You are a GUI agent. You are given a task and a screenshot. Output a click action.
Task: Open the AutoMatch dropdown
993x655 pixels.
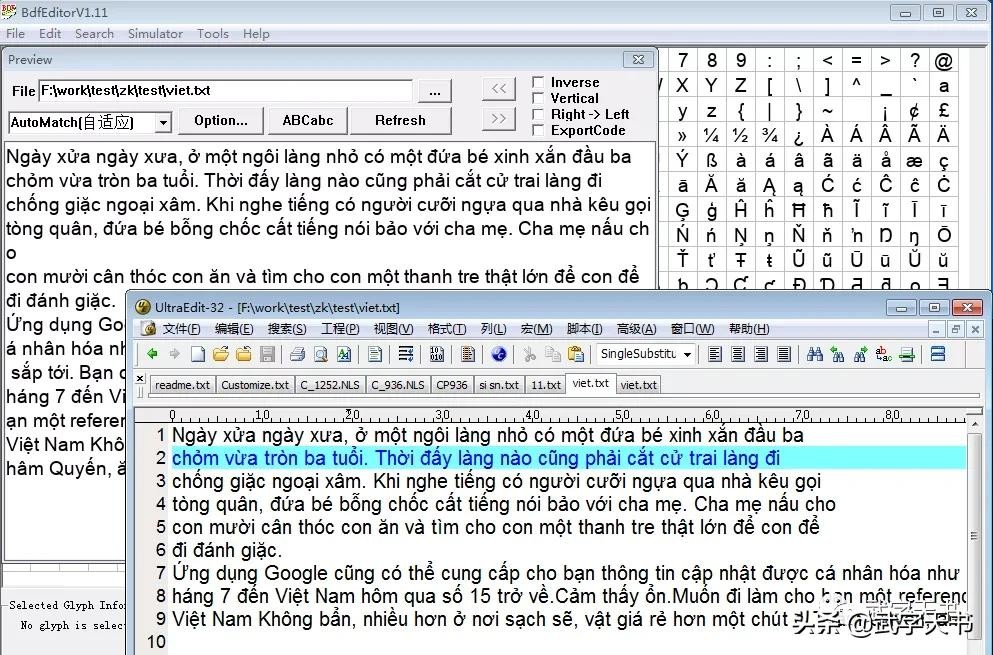[x=163, y=123]
